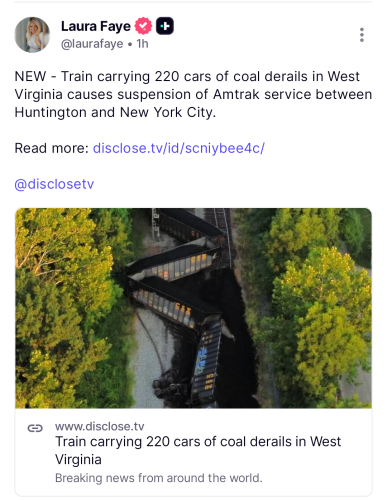387x500 pixels.
Task: Click the pink verified checkmark badge
Action: [x=143, y=26]
